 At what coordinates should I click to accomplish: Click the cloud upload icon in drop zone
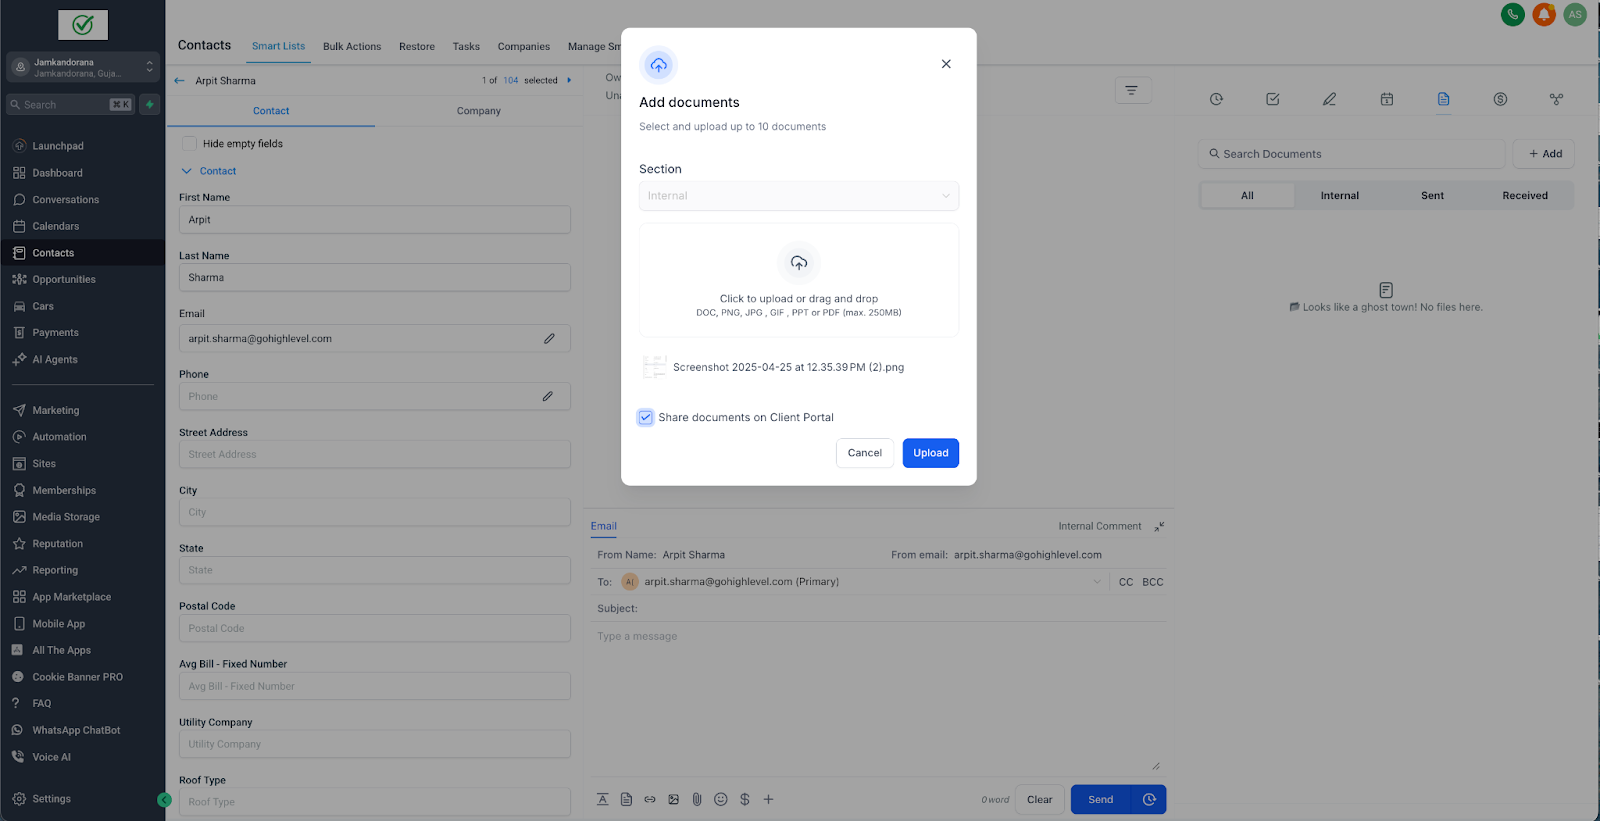click(x=798, y=263)
